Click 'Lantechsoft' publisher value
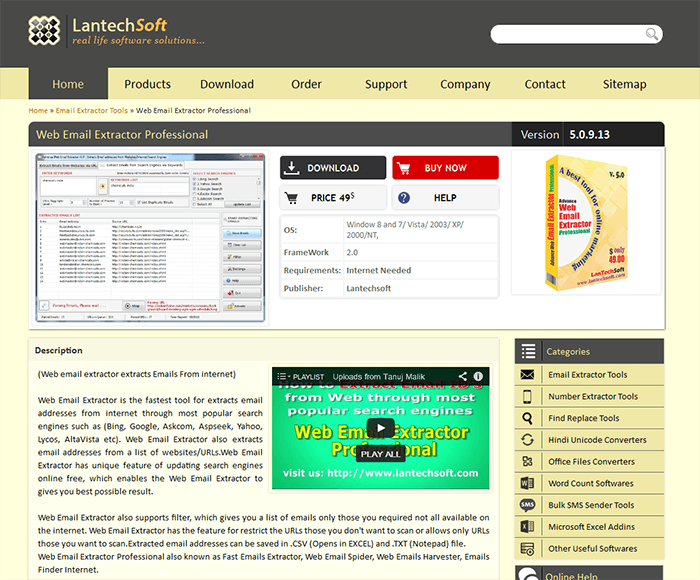The width and height of the screenshot is (700, 580). pyautogui.click(x=369, y=288)
